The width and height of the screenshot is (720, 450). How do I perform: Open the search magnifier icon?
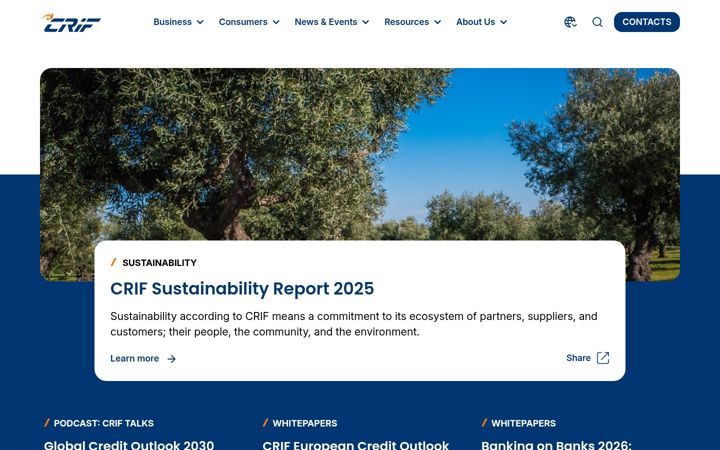tap(597, 22)
